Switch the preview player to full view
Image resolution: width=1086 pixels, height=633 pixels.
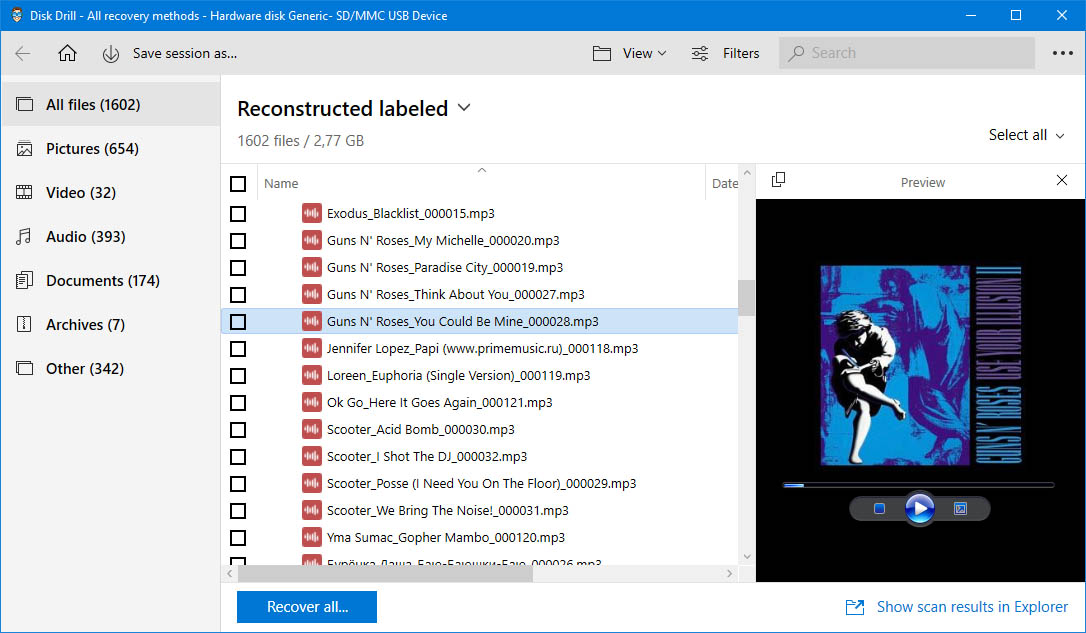click(961, 508)
